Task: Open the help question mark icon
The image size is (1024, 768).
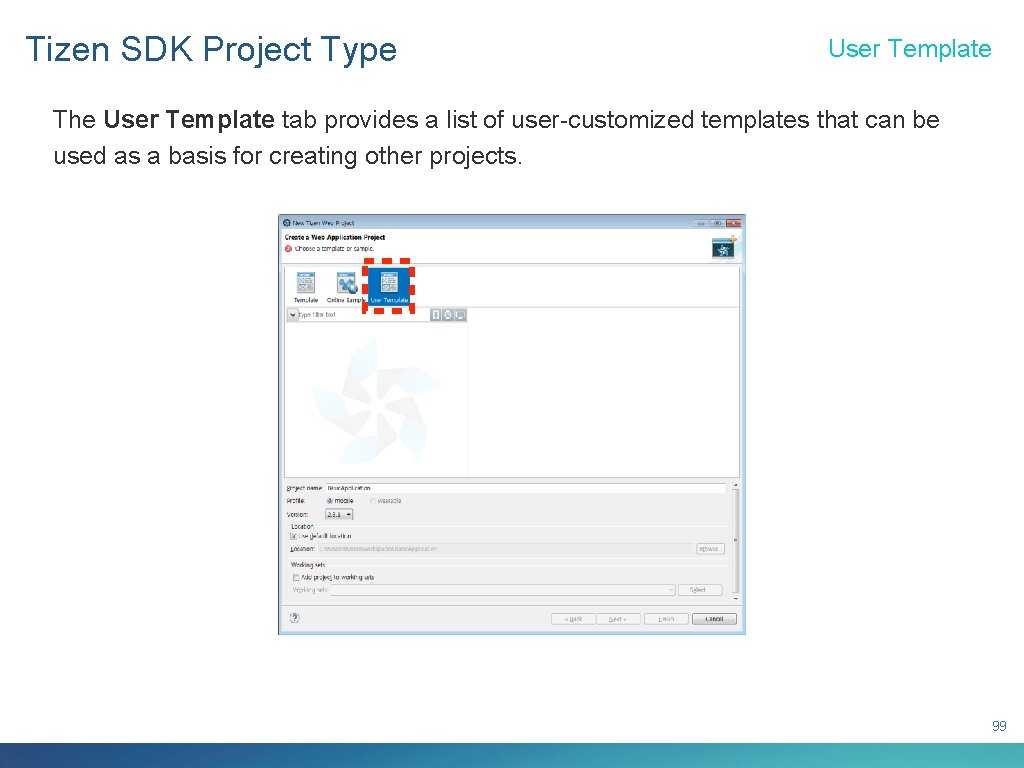Action: pyautogui.click(x=295, y=618)
